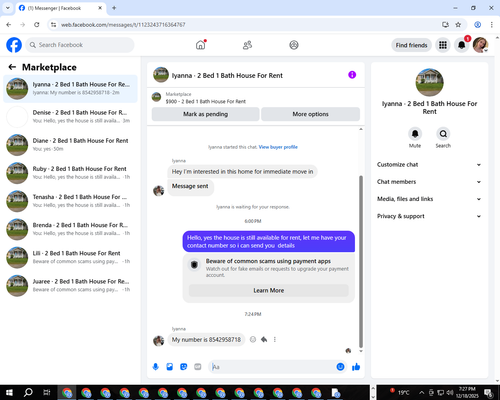Open the Denise conversation in list
Viewport: 500px width, 400px height.
(x=70, y=117)
